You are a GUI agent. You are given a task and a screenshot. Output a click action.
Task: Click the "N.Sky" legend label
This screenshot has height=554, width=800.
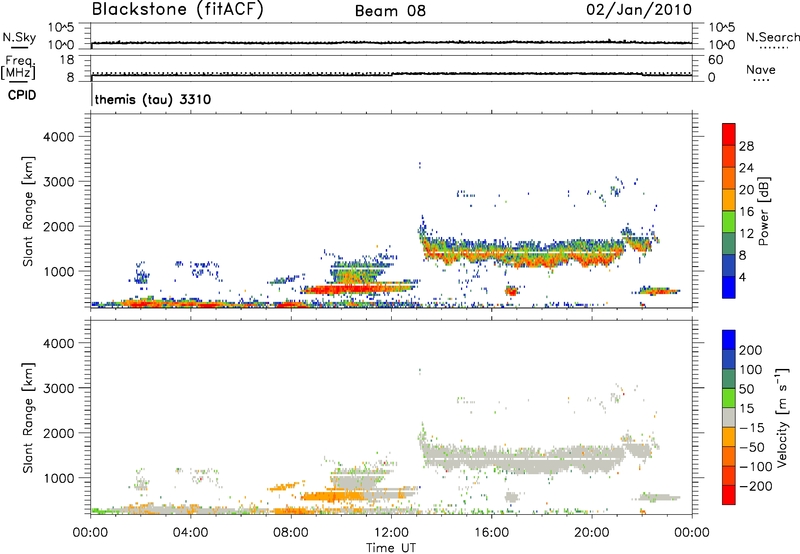[19, 37]
